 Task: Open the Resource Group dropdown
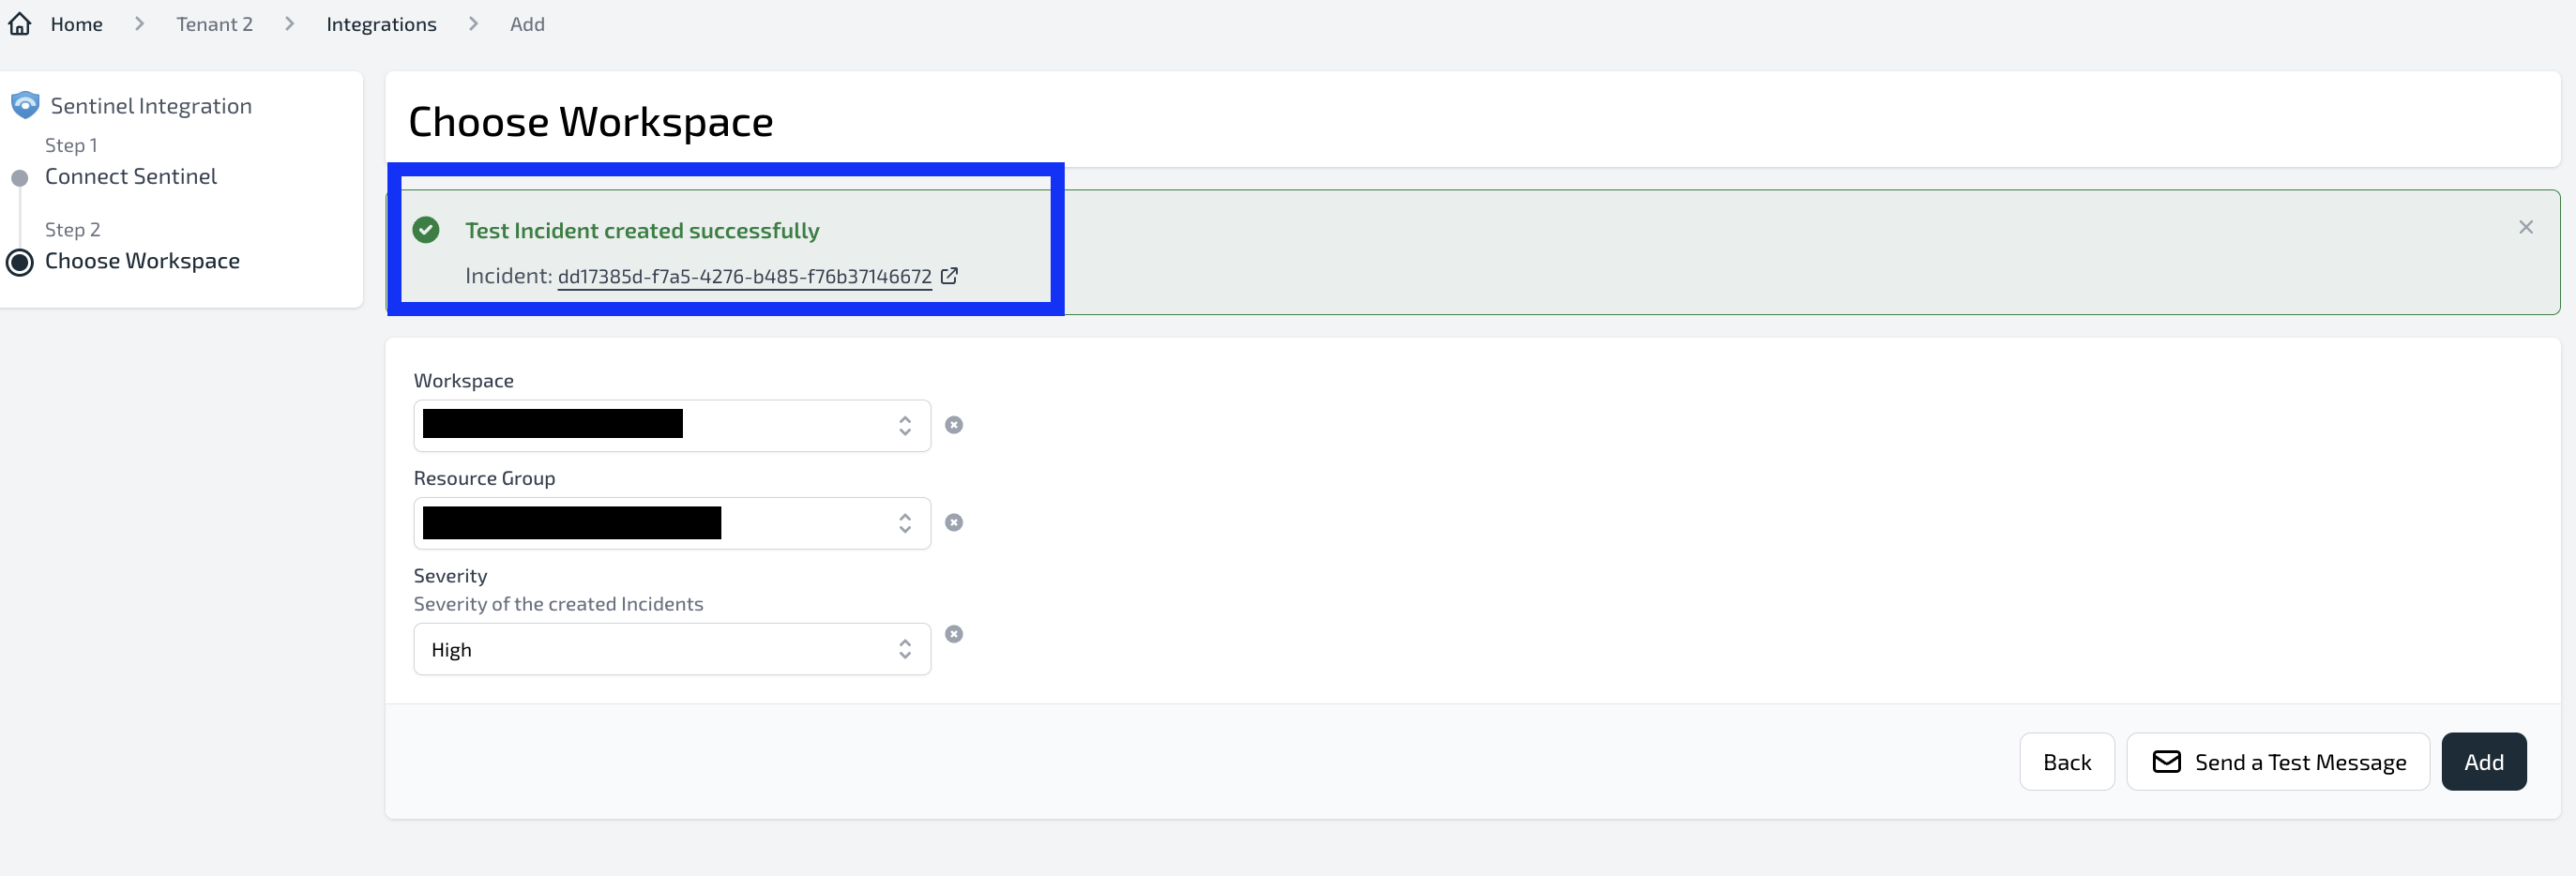click(x=672, y=523)
